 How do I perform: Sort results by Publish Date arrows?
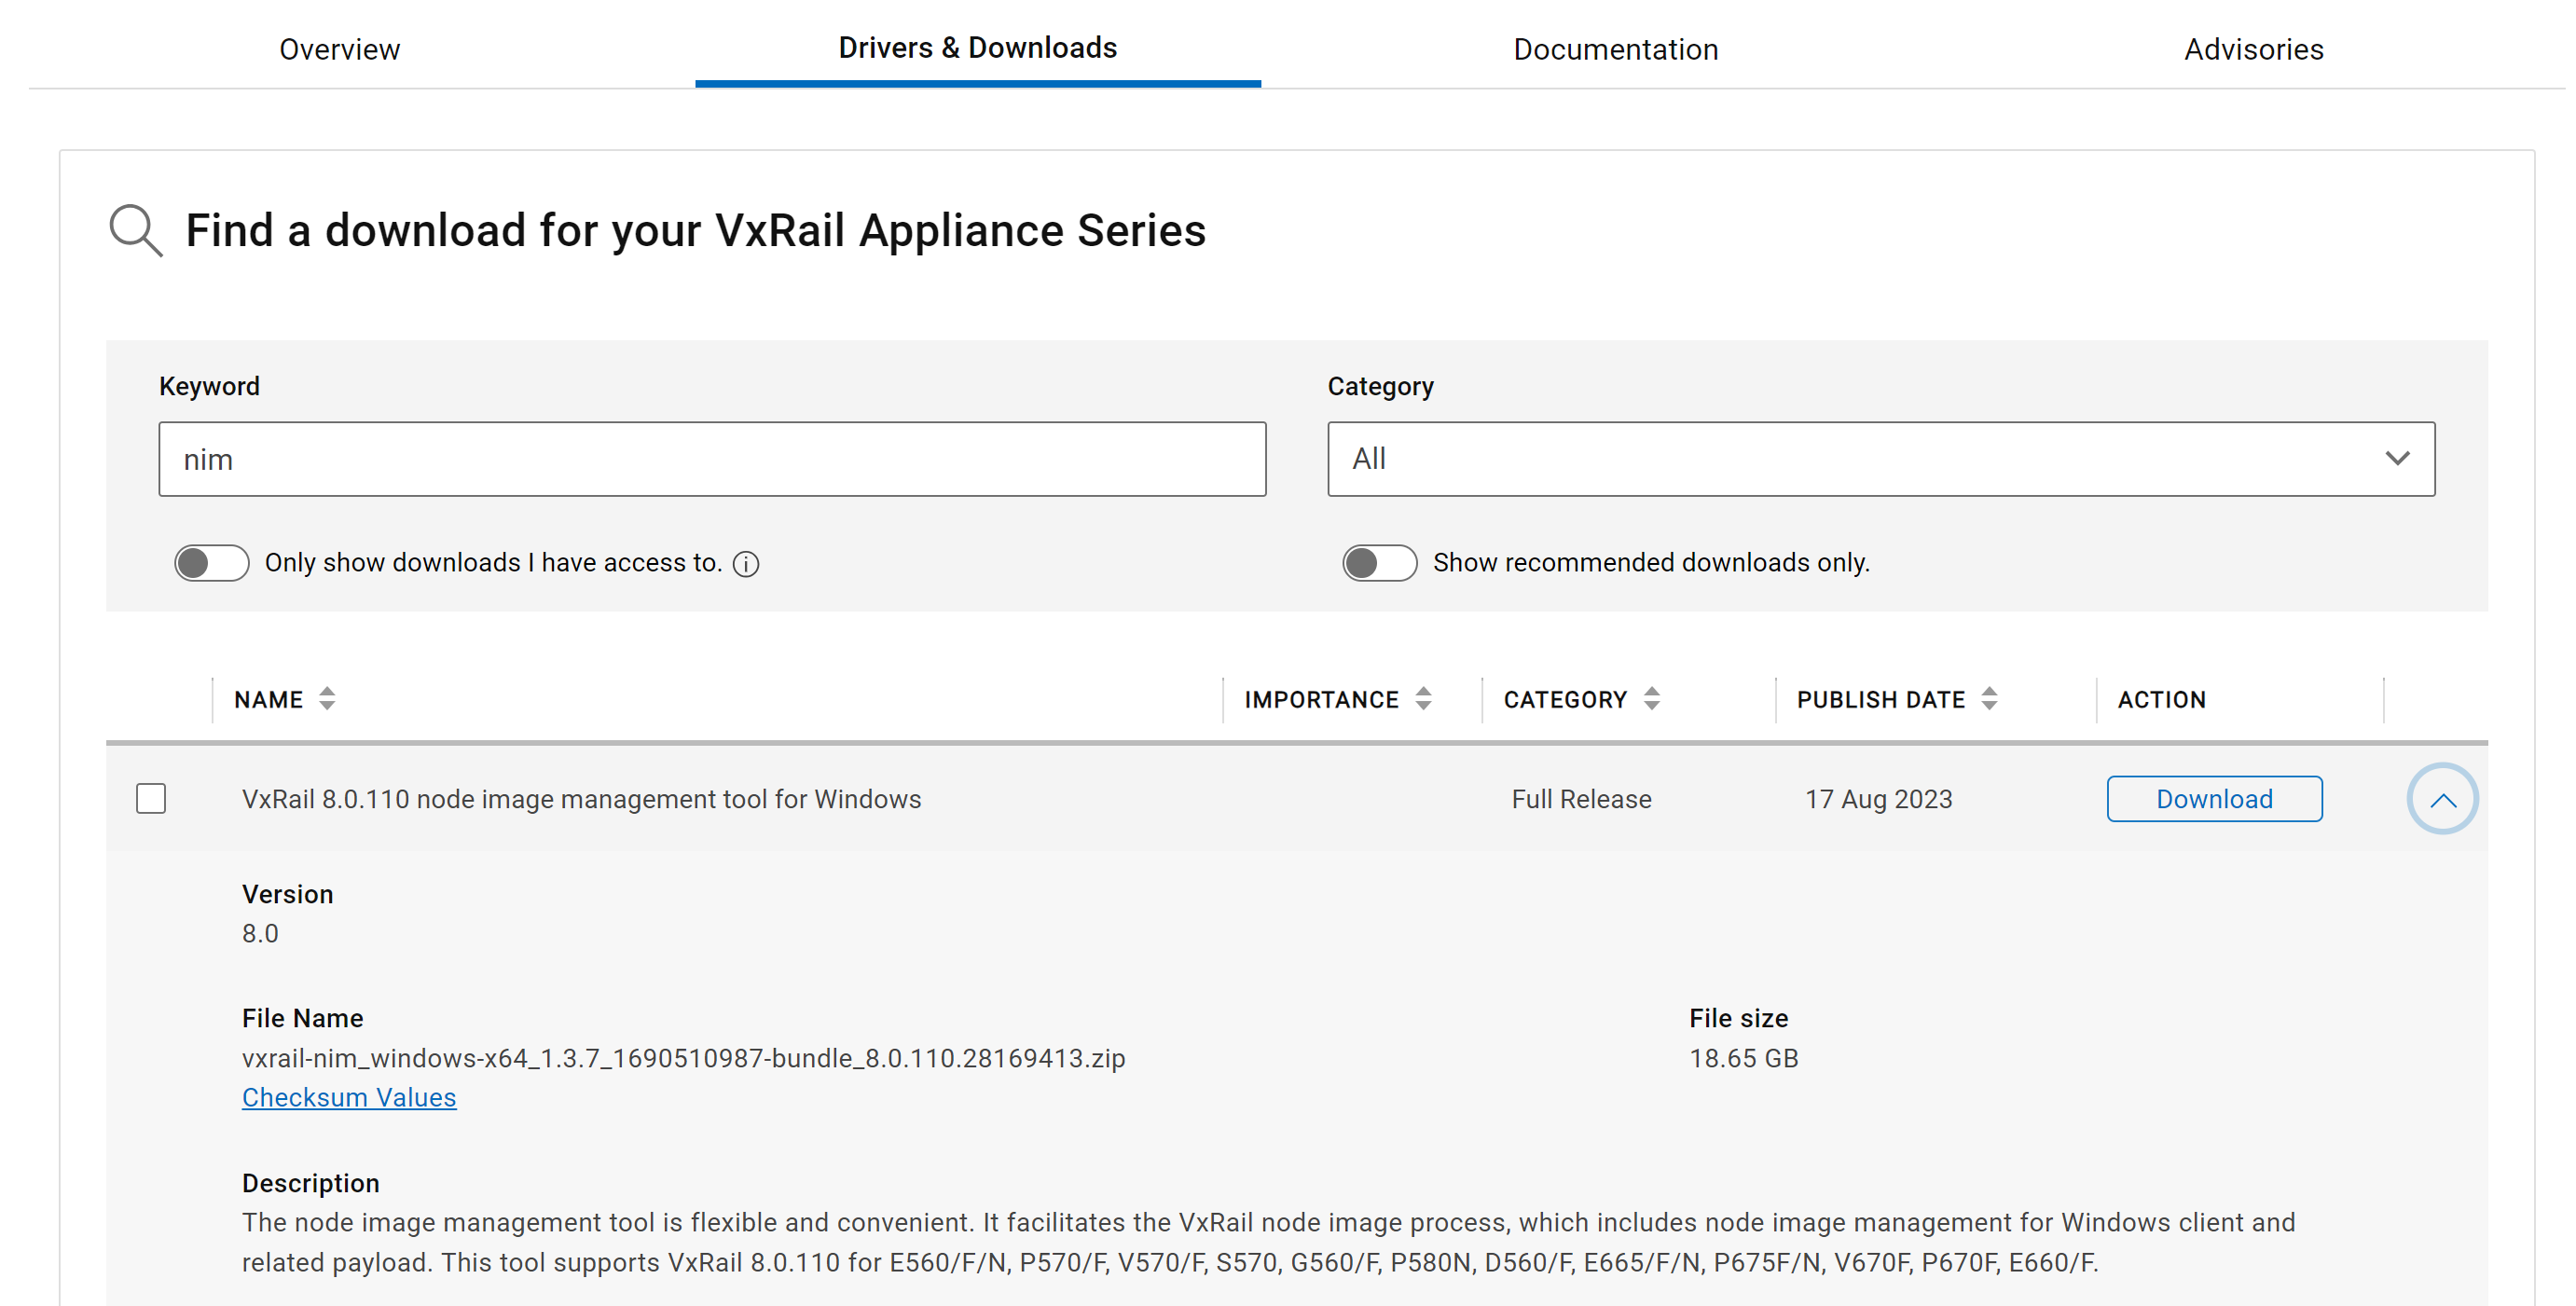click(1988, 699)
